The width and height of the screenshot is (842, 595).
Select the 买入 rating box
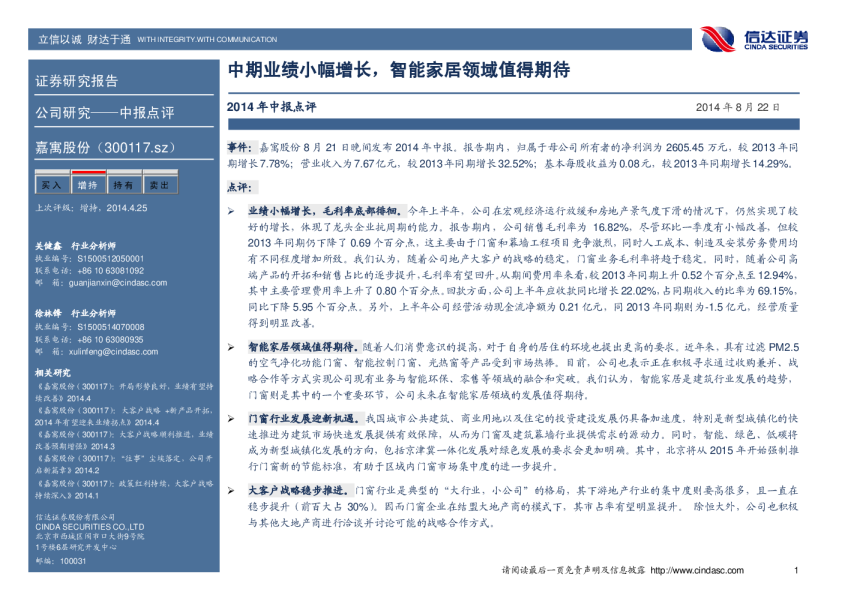tap(50, 185)
